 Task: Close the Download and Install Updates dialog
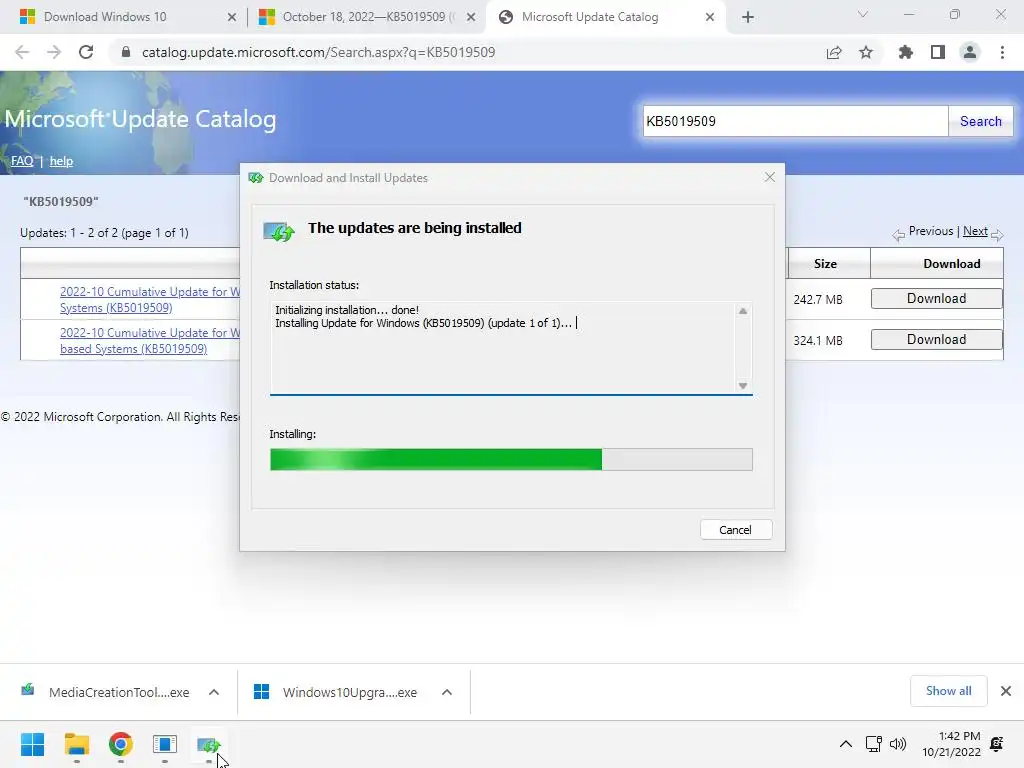click(770, 177)
